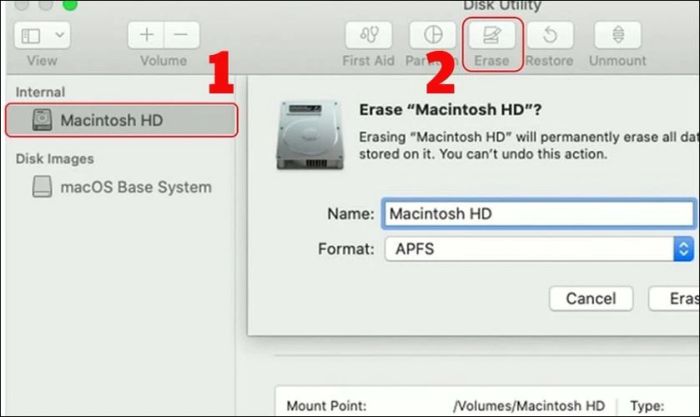Image resolution: width=700 pixels, height=417 pixels.
Task: Click the /Volumes/Macintosh HD mount point value
Action: (529, 406)
